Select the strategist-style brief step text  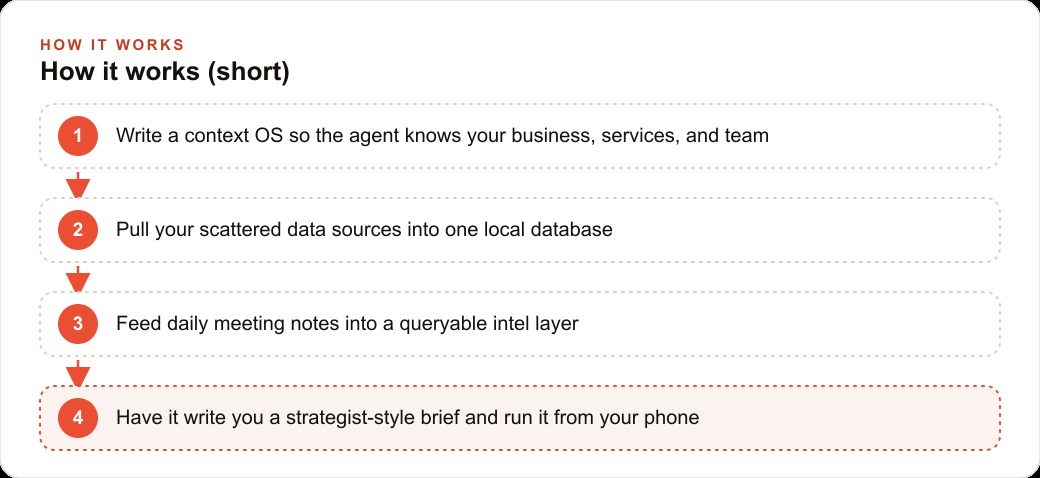(407, 418)
